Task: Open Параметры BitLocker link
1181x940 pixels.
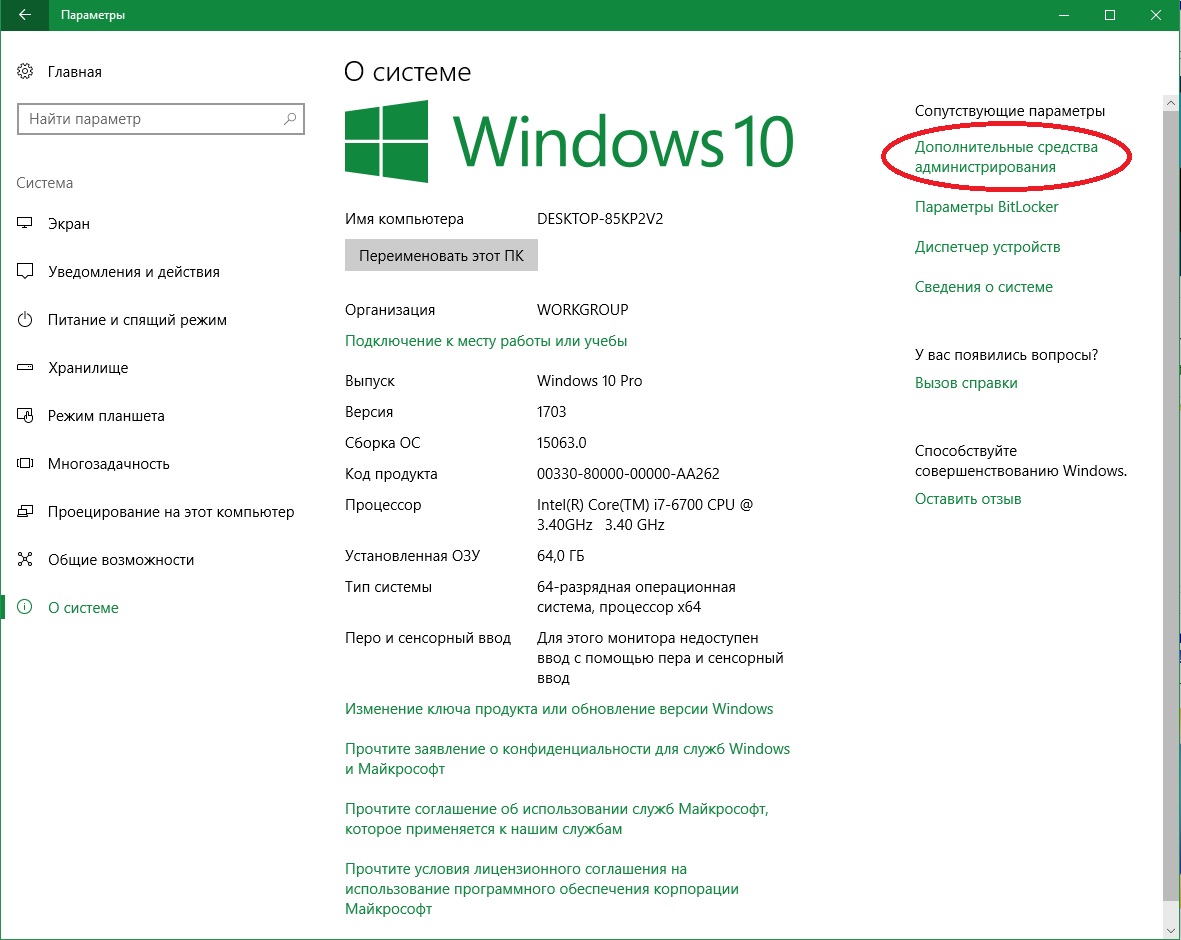Action: point(987,207)
